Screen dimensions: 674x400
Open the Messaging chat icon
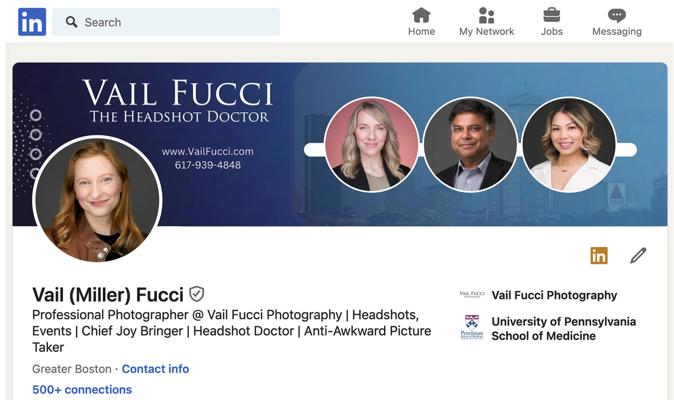click(616, 15)
